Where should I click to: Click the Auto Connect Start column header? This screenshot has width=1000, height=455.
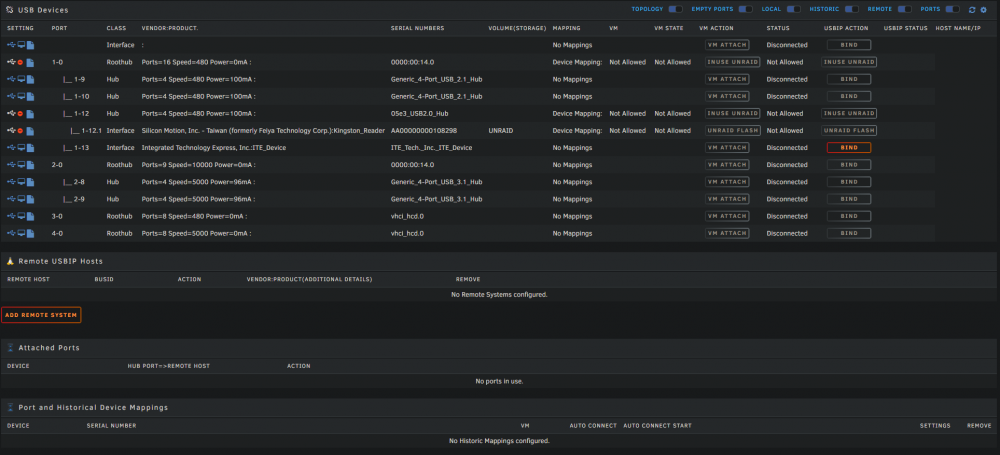[657, 426]
